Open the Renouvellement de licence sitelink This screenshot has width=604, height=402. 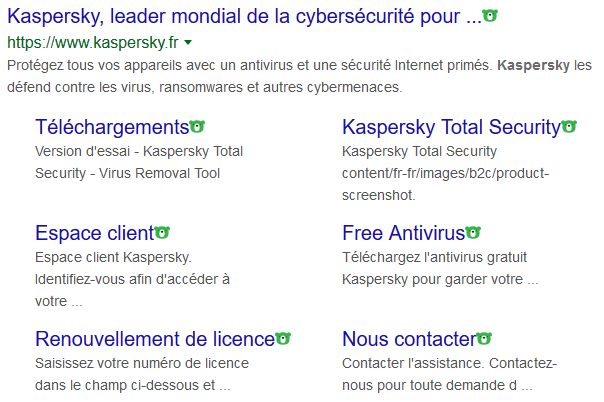click(x=154, y=339)
